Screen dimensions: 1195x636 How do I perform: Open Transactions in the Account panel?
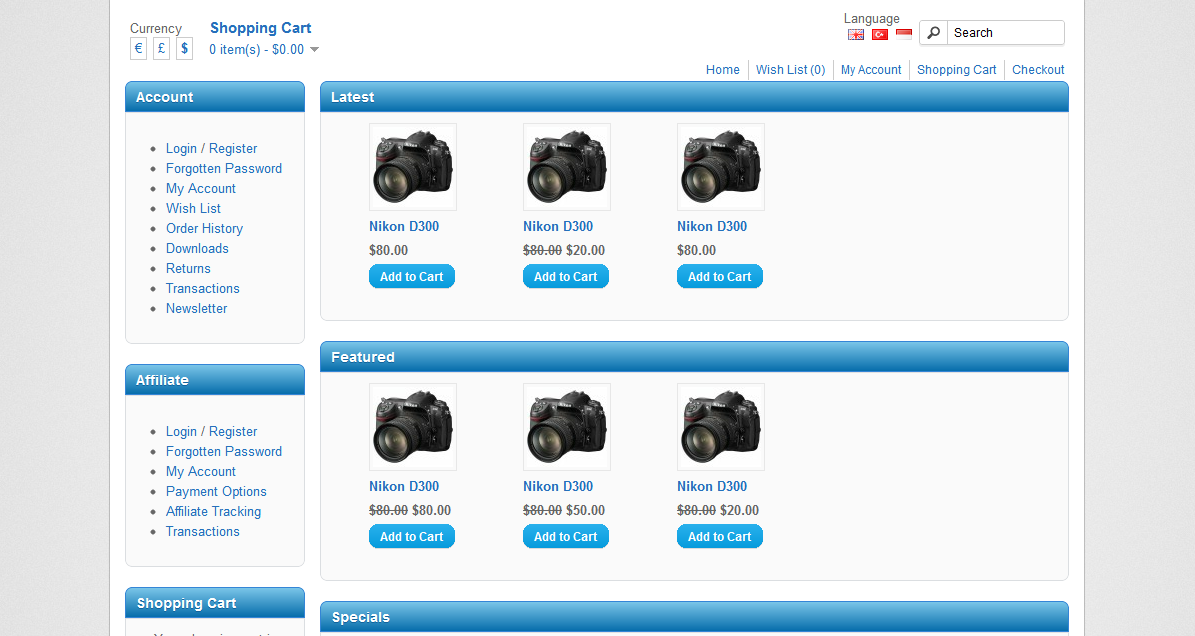point(203,288)
